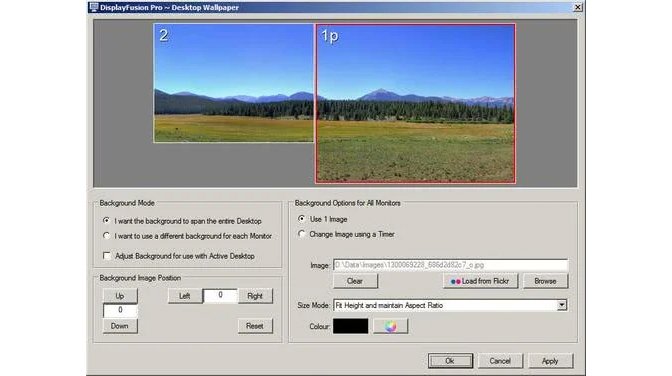The image size is (672, 376).
Task: Close the Desktop Wallpaper dialog
Action: (x=578, y=7)
